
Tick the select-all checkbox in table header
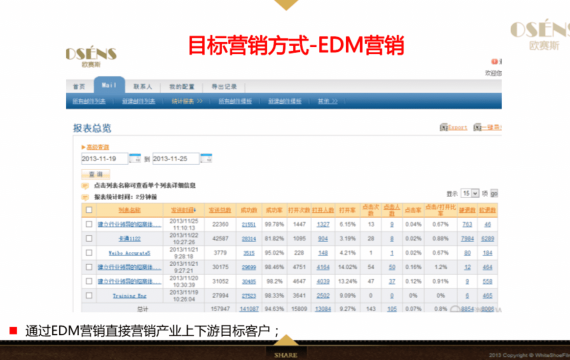point(89,210)
